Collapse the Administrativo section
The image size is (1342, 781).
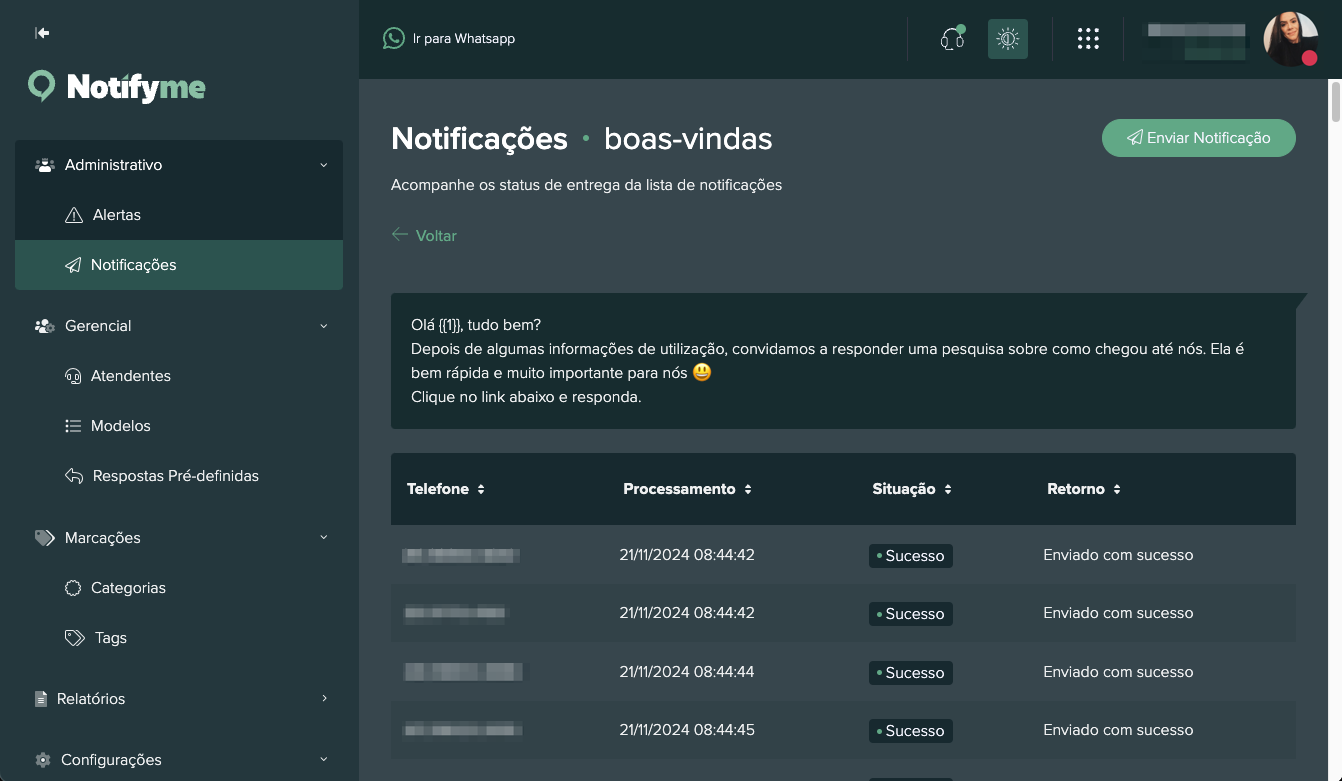[x=323, y=165]
